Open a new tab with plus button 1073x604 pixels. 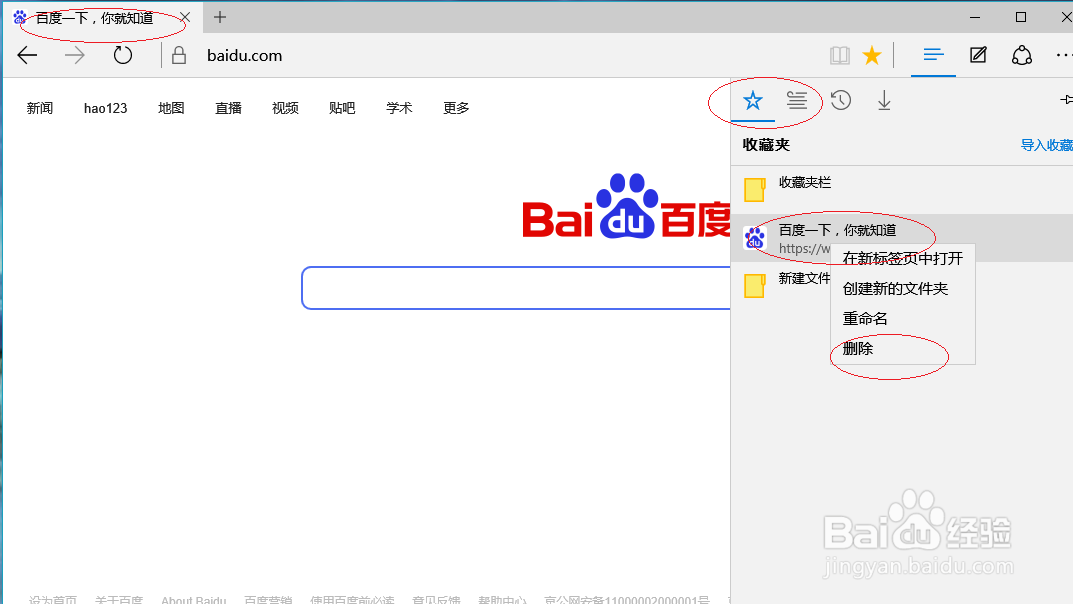220,17
